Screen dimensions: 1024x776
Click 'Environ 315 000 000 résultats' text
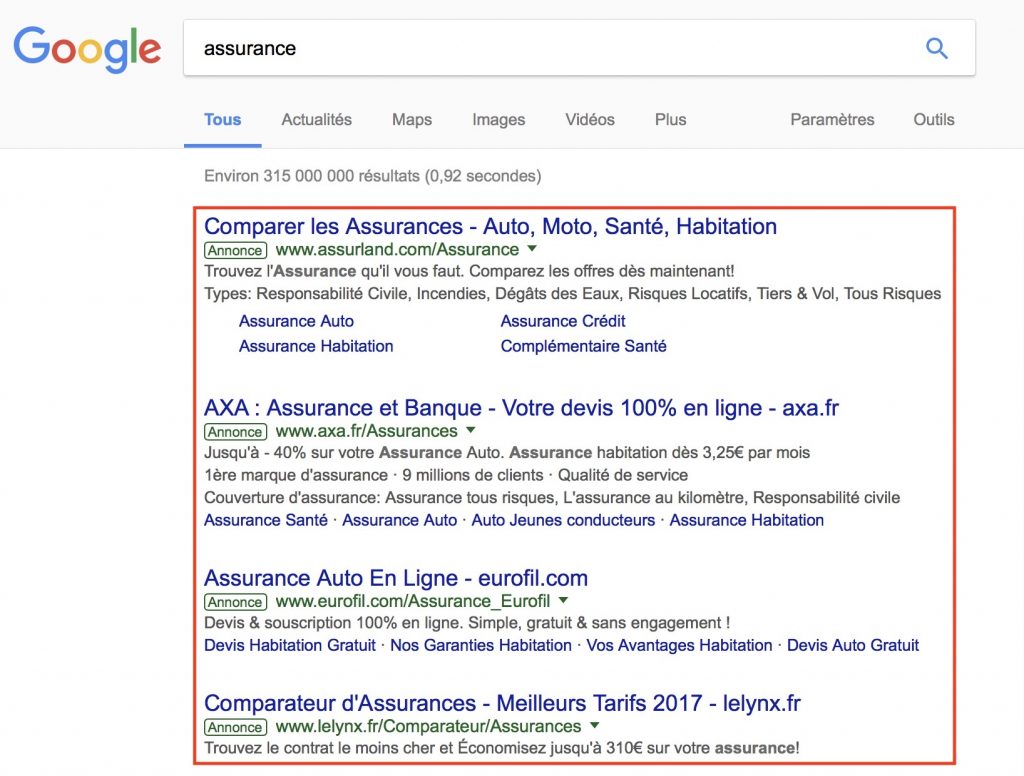(312, 176)
